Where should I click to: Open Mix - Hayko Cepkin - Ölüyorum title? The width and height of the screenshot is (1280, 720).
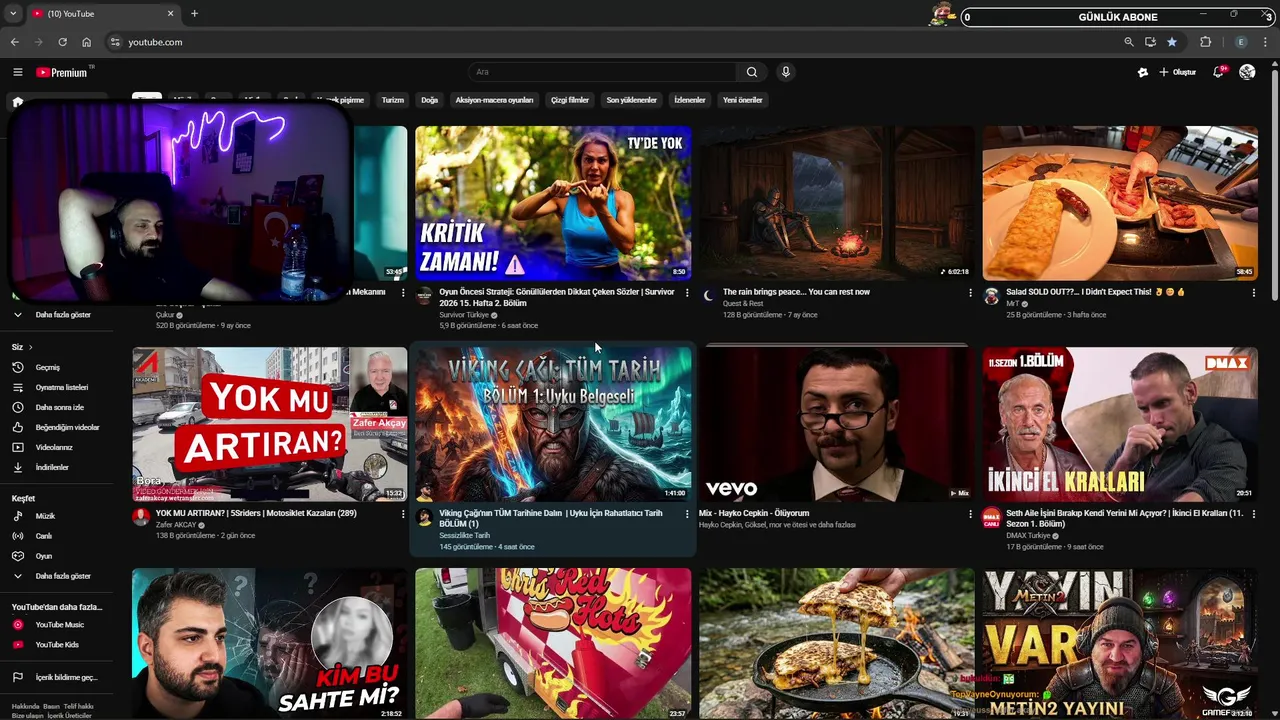[x=754, y=513]
